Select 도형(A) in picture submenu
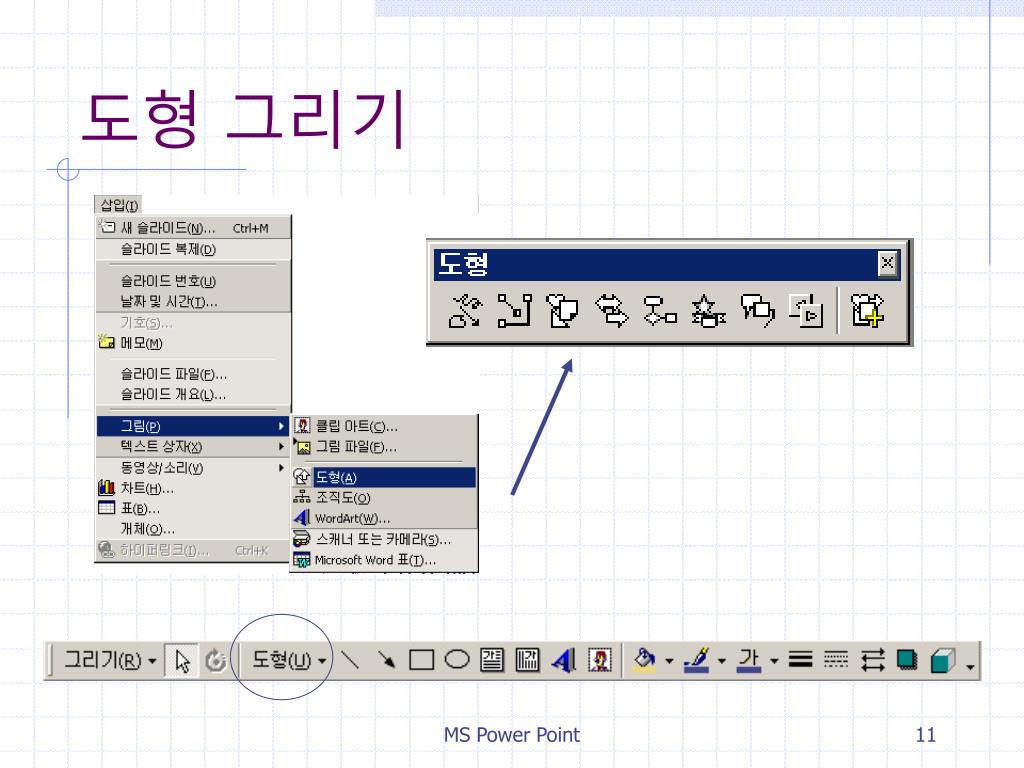The width and height of the screenshot is (1024, 768). pyautogui.click(x=384, y=477)
